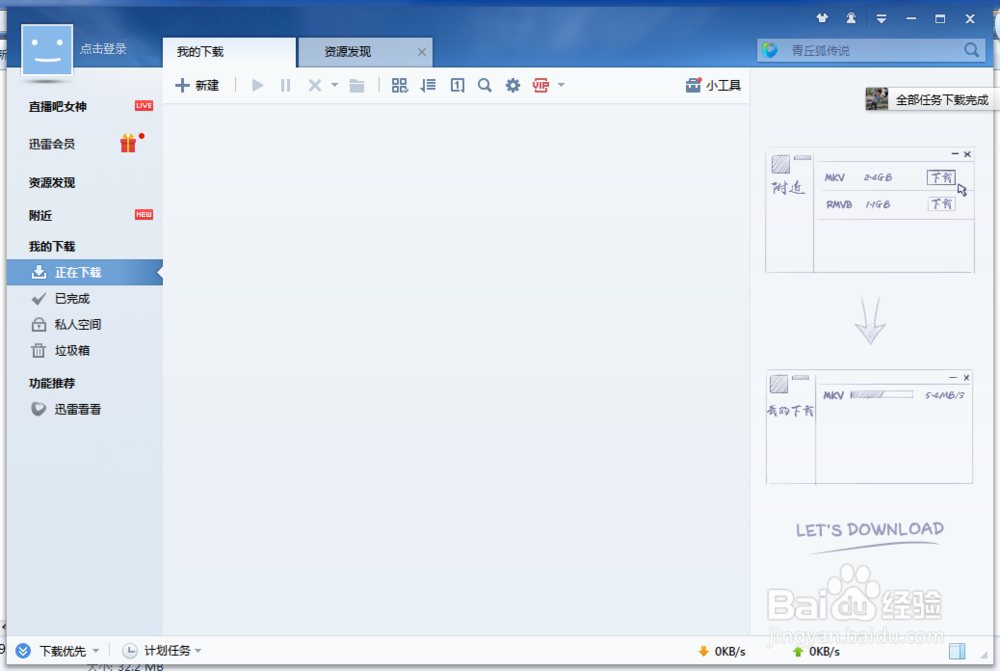
Task: Select 已完成 in sidebar
Action: (72, 299)
